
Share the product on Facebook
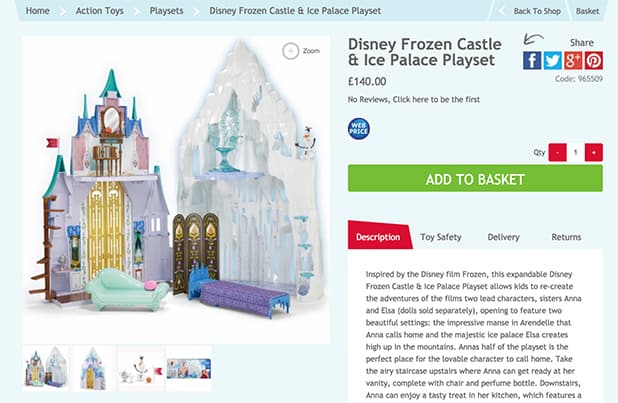[x=532, y=60]
